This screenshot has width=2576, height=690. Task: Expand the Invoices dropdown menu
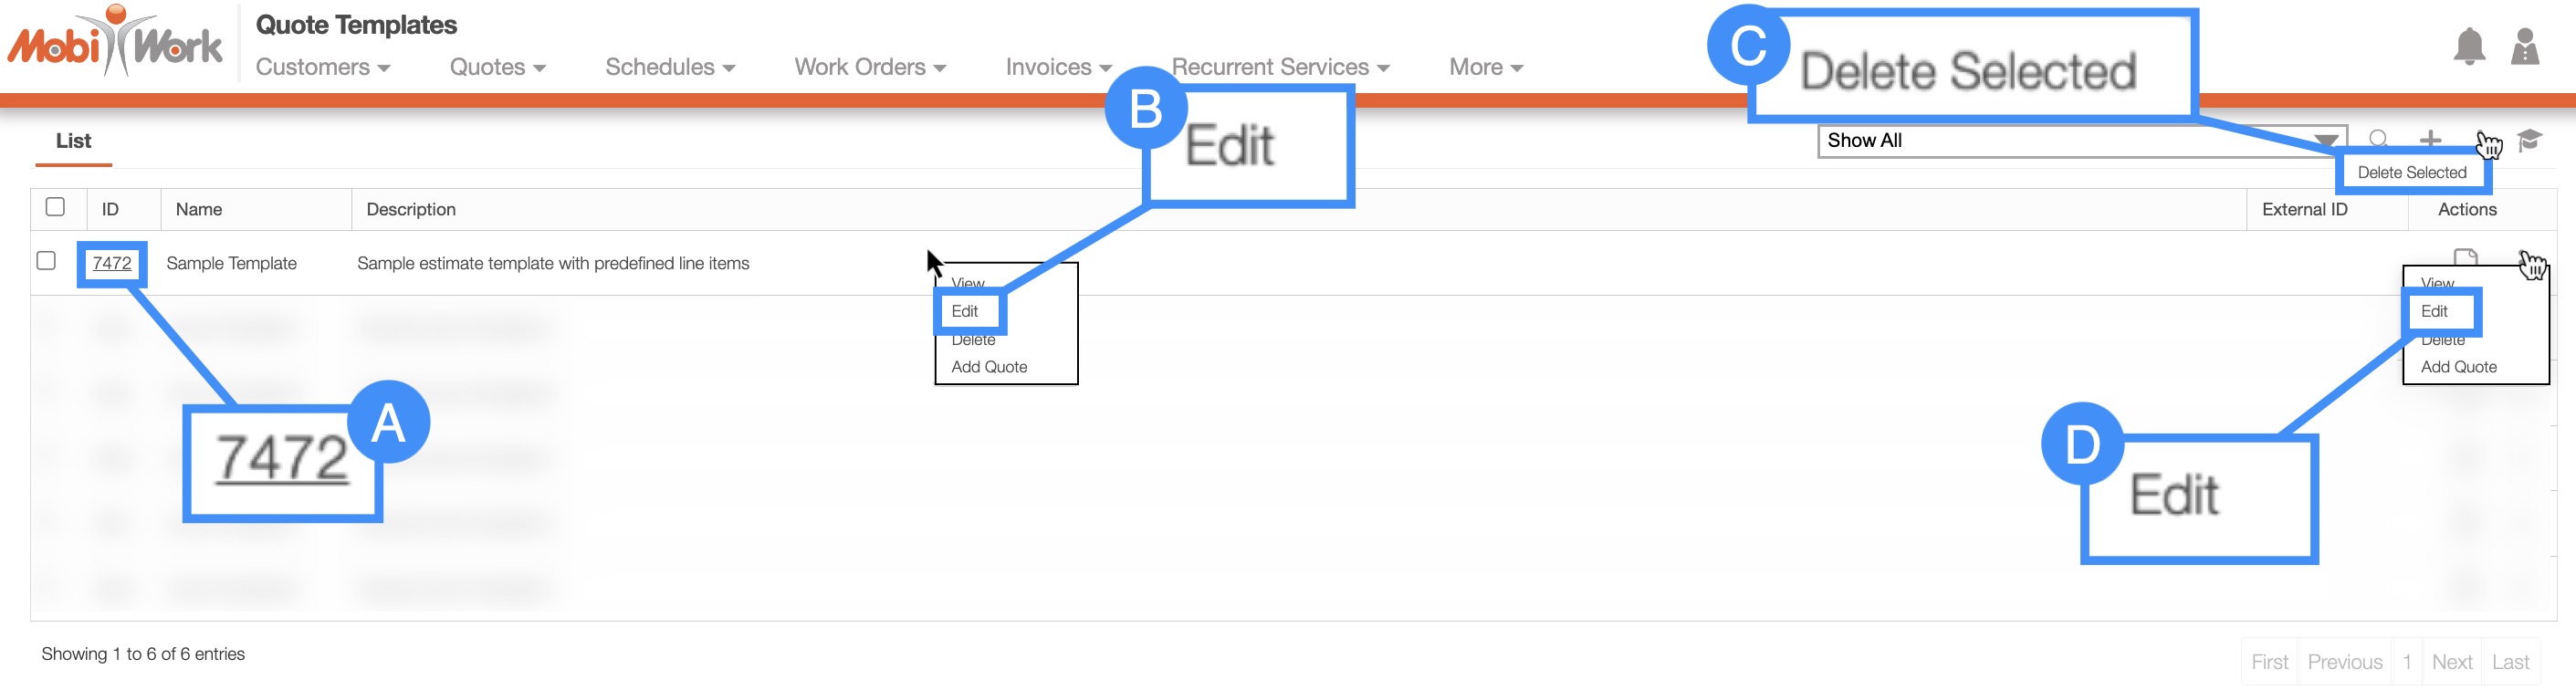(1058, 67)
